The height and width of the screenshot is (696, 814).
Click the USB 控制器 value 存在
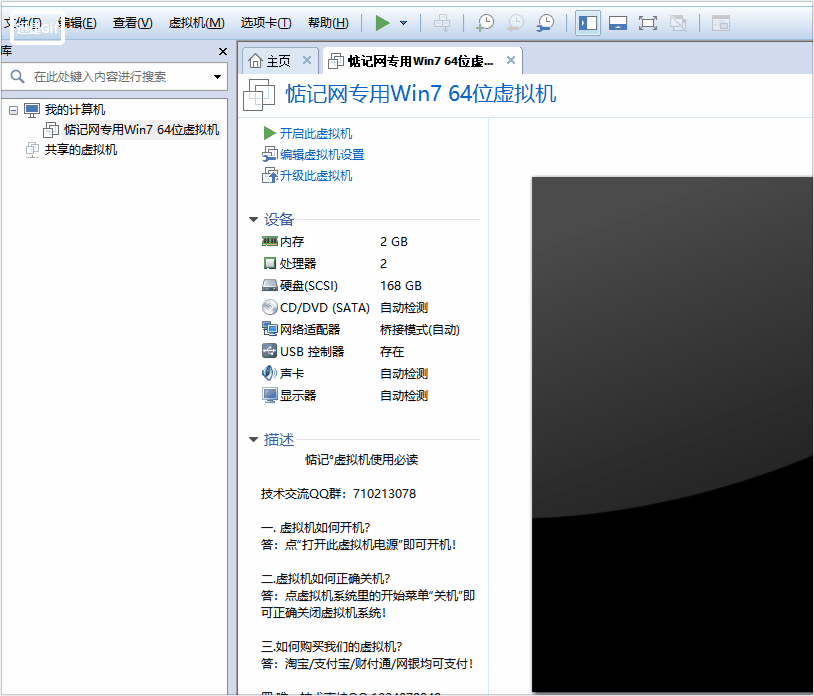(392, 352)
